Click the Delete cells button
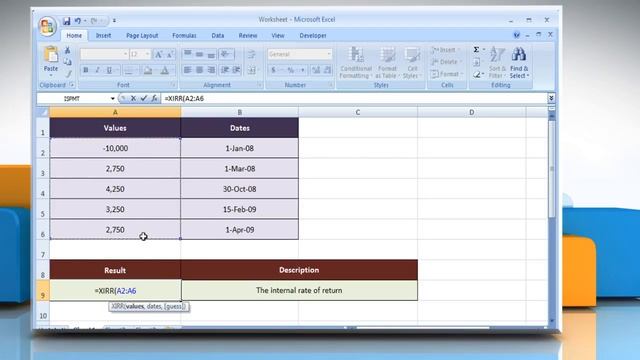This screenshot has height=360, width=640. (446, 62)
